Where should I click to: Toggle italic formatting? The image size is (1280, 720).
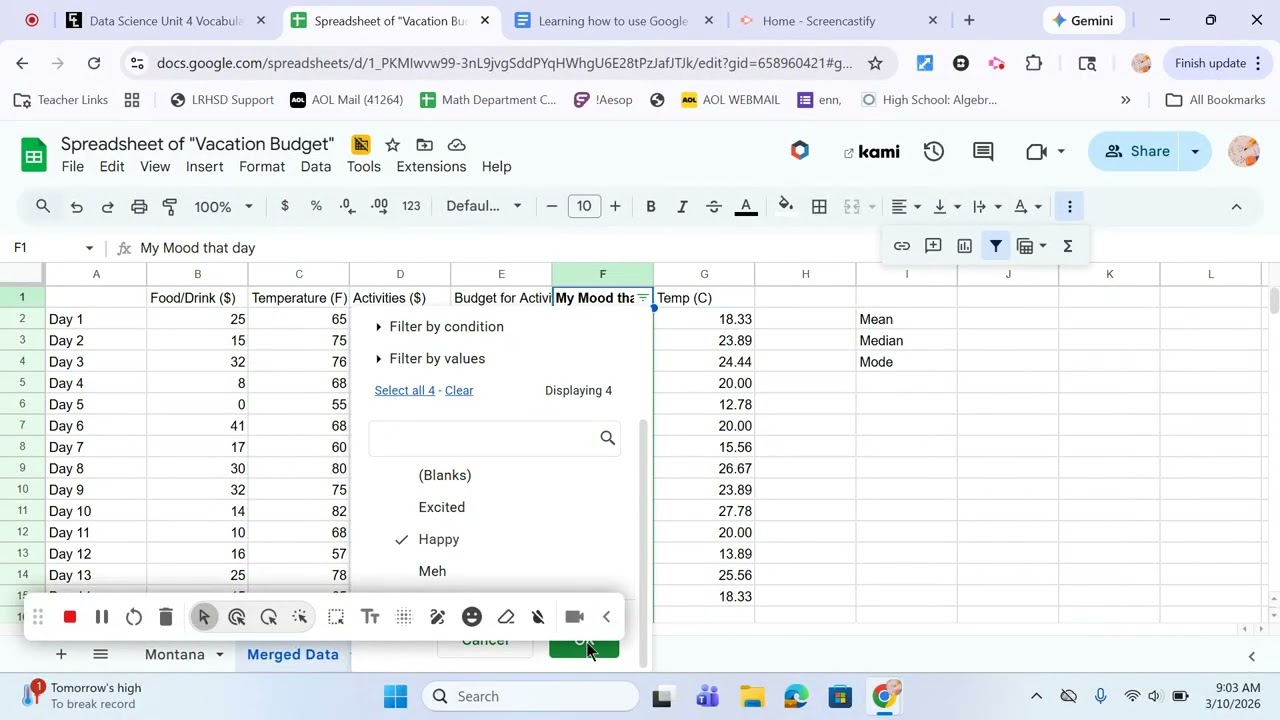(x=682, y=207)
